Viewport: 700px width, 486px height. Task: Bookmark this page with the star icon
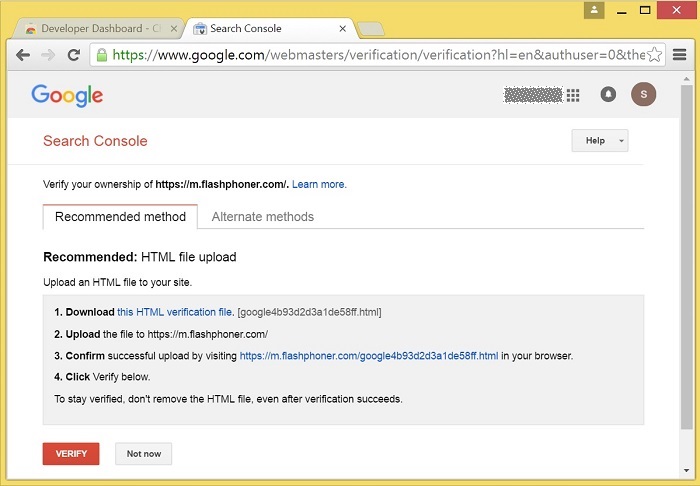point(655,55)
